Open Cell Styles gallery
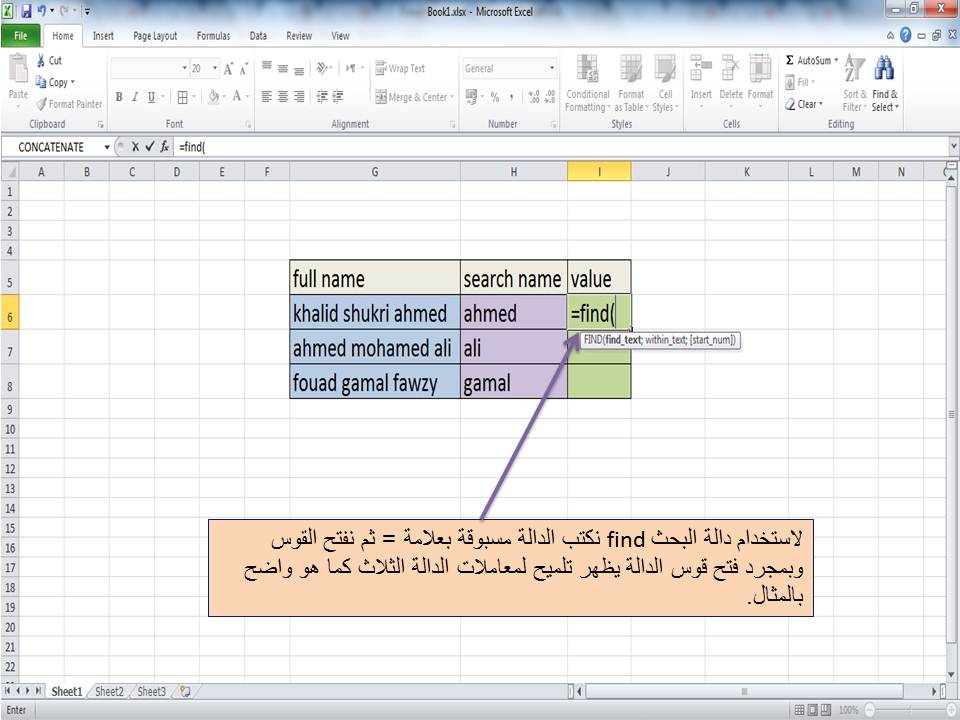 (x=665, y=83)
